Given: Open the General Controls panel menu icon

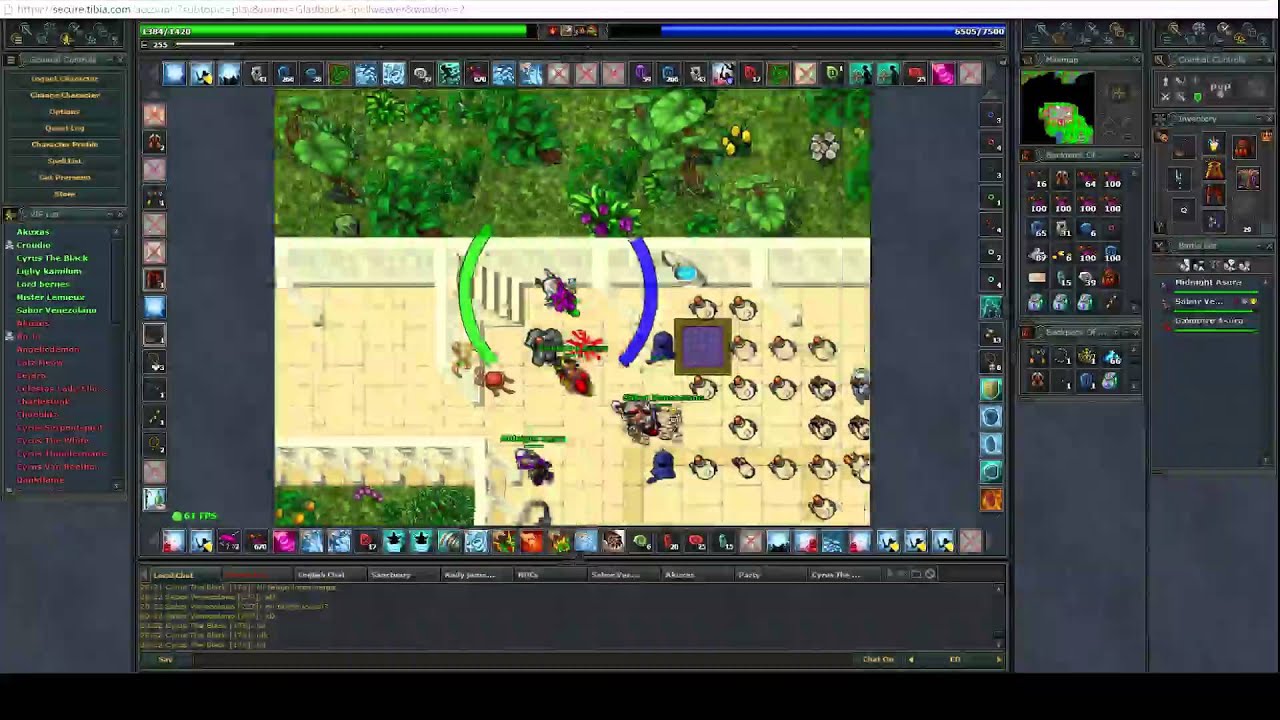Looking at the screenshot, I should point(10,60).
